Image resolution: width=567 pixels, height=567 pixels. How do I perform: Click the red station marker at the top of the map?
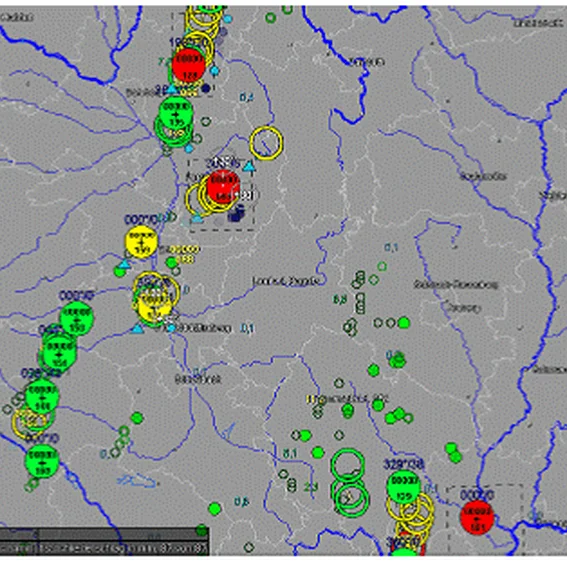[x=189, y=64]
